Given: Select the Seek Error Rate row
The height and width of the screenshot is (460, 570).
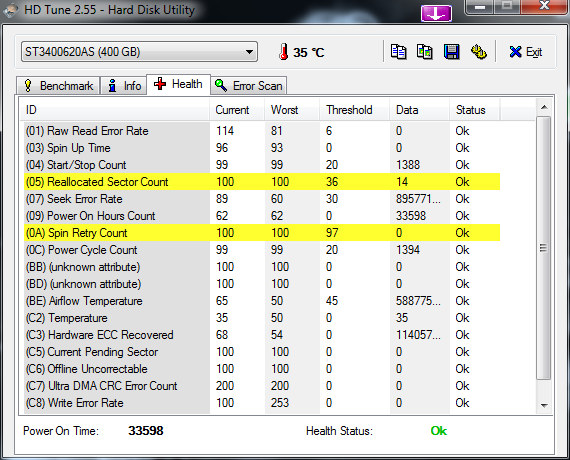Looking at the screenshot, I should 262,199.
